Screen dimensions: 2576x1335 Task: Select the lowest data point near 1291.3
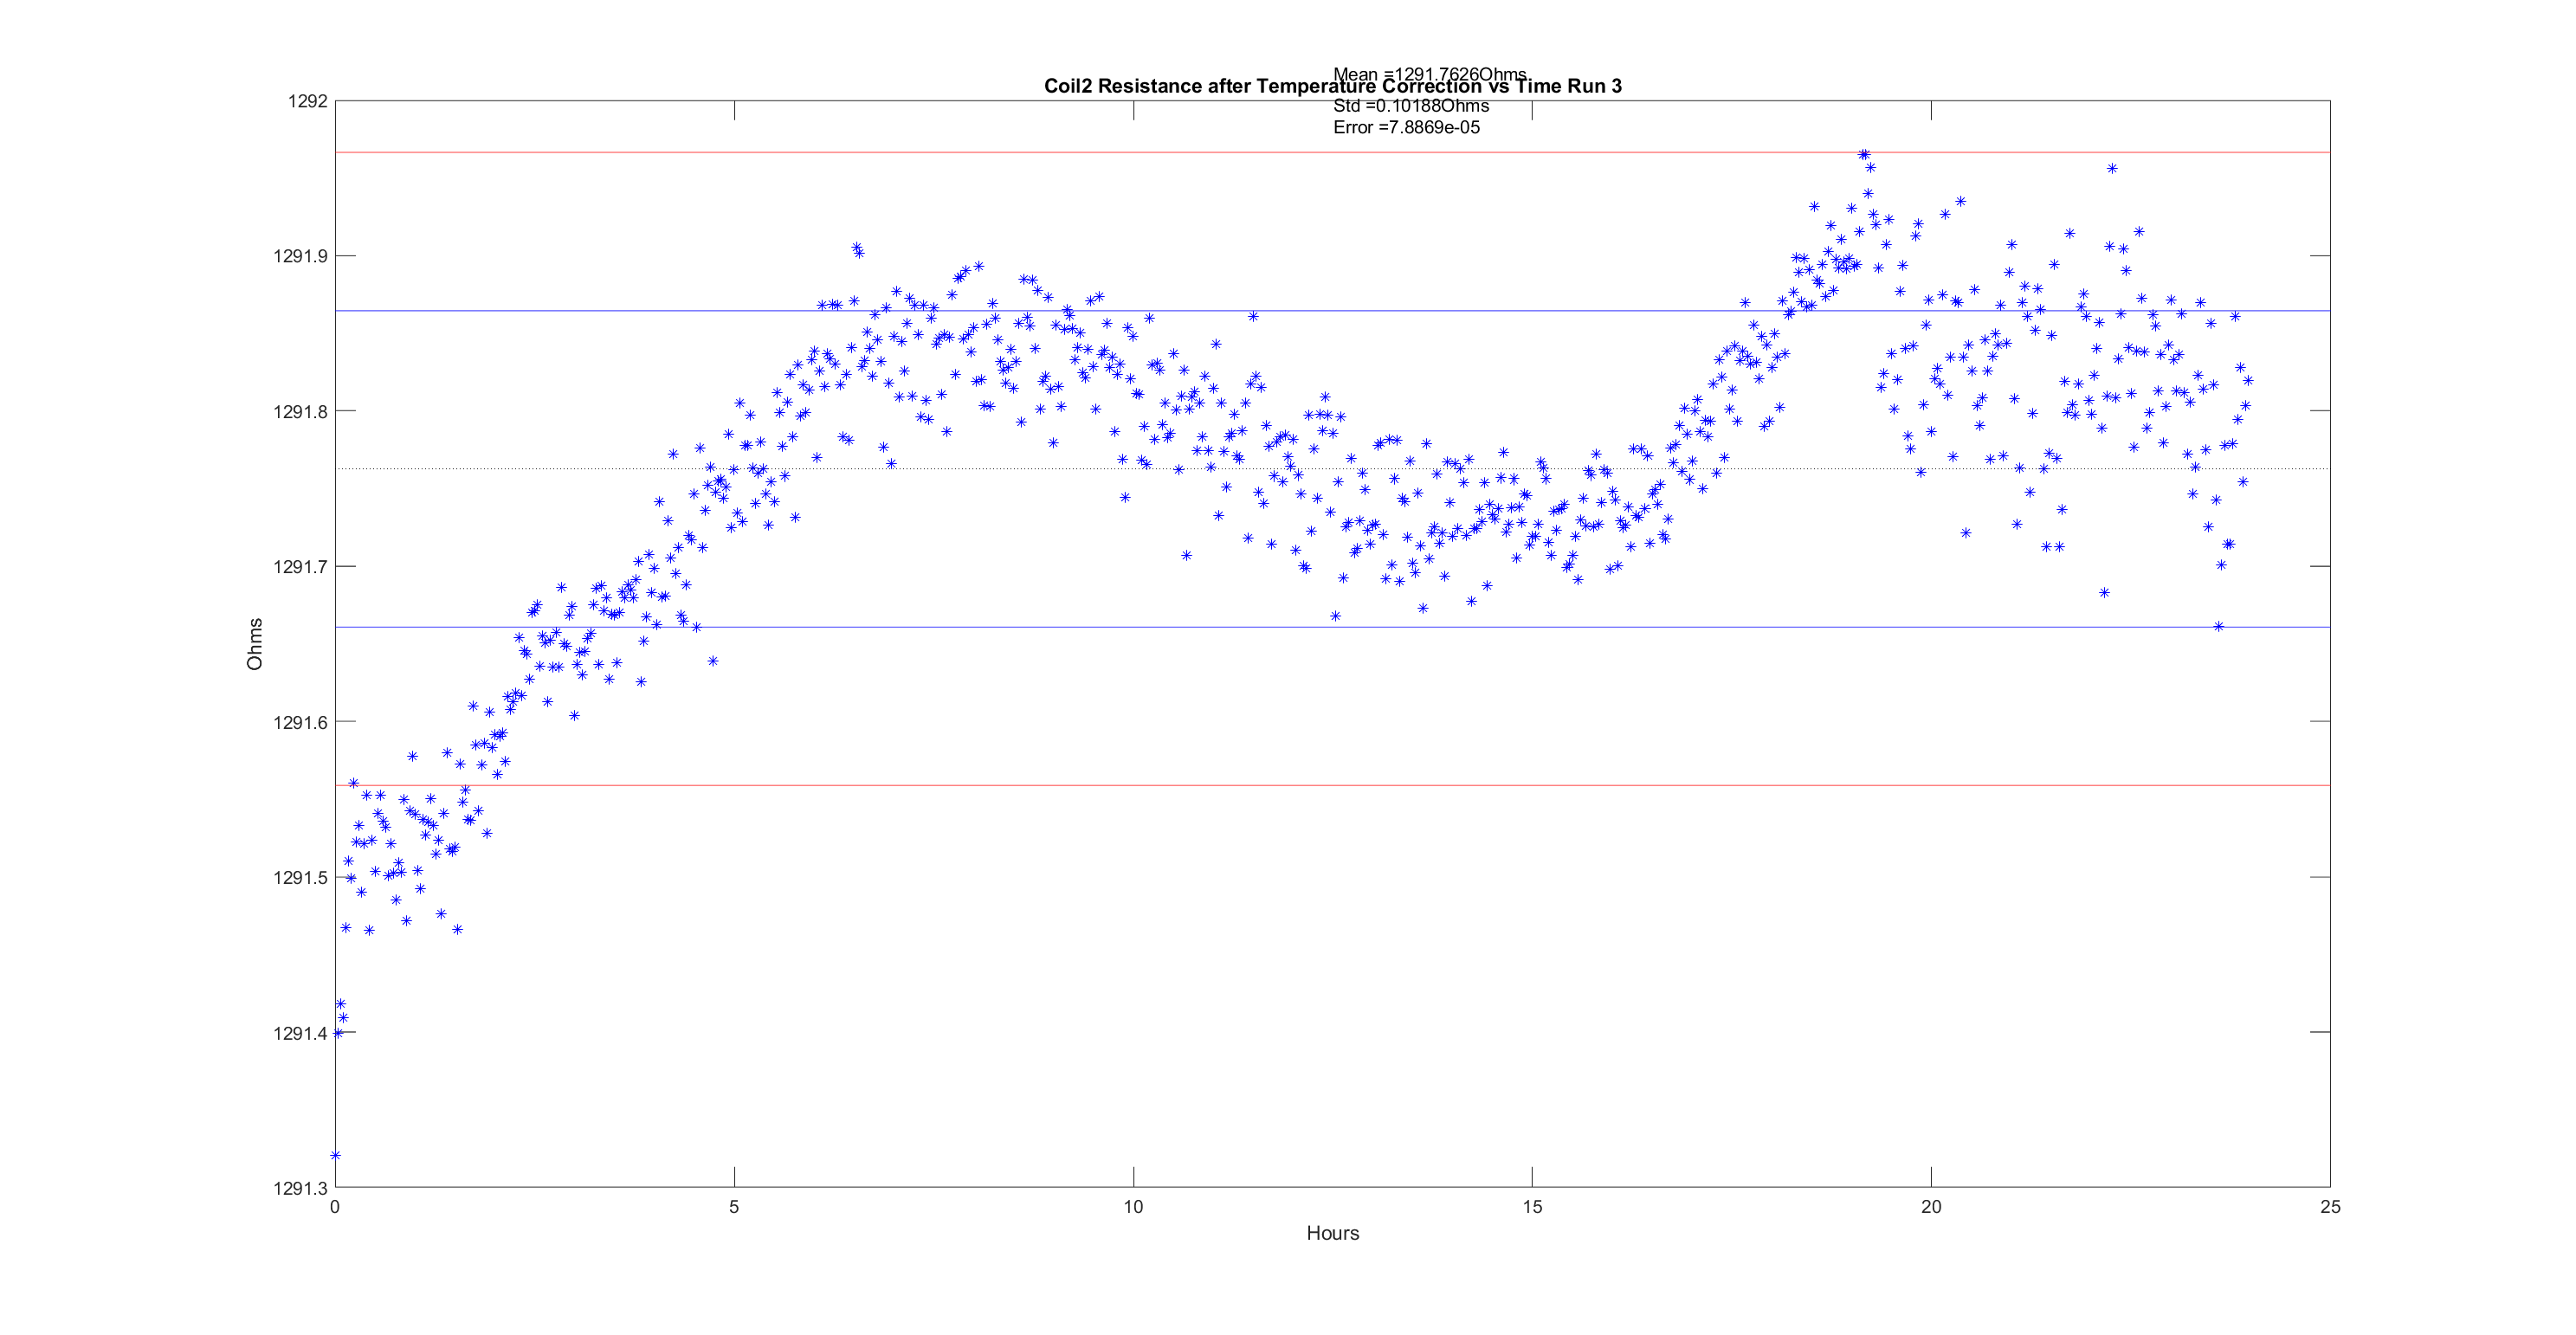click(x=336, y=1155)
